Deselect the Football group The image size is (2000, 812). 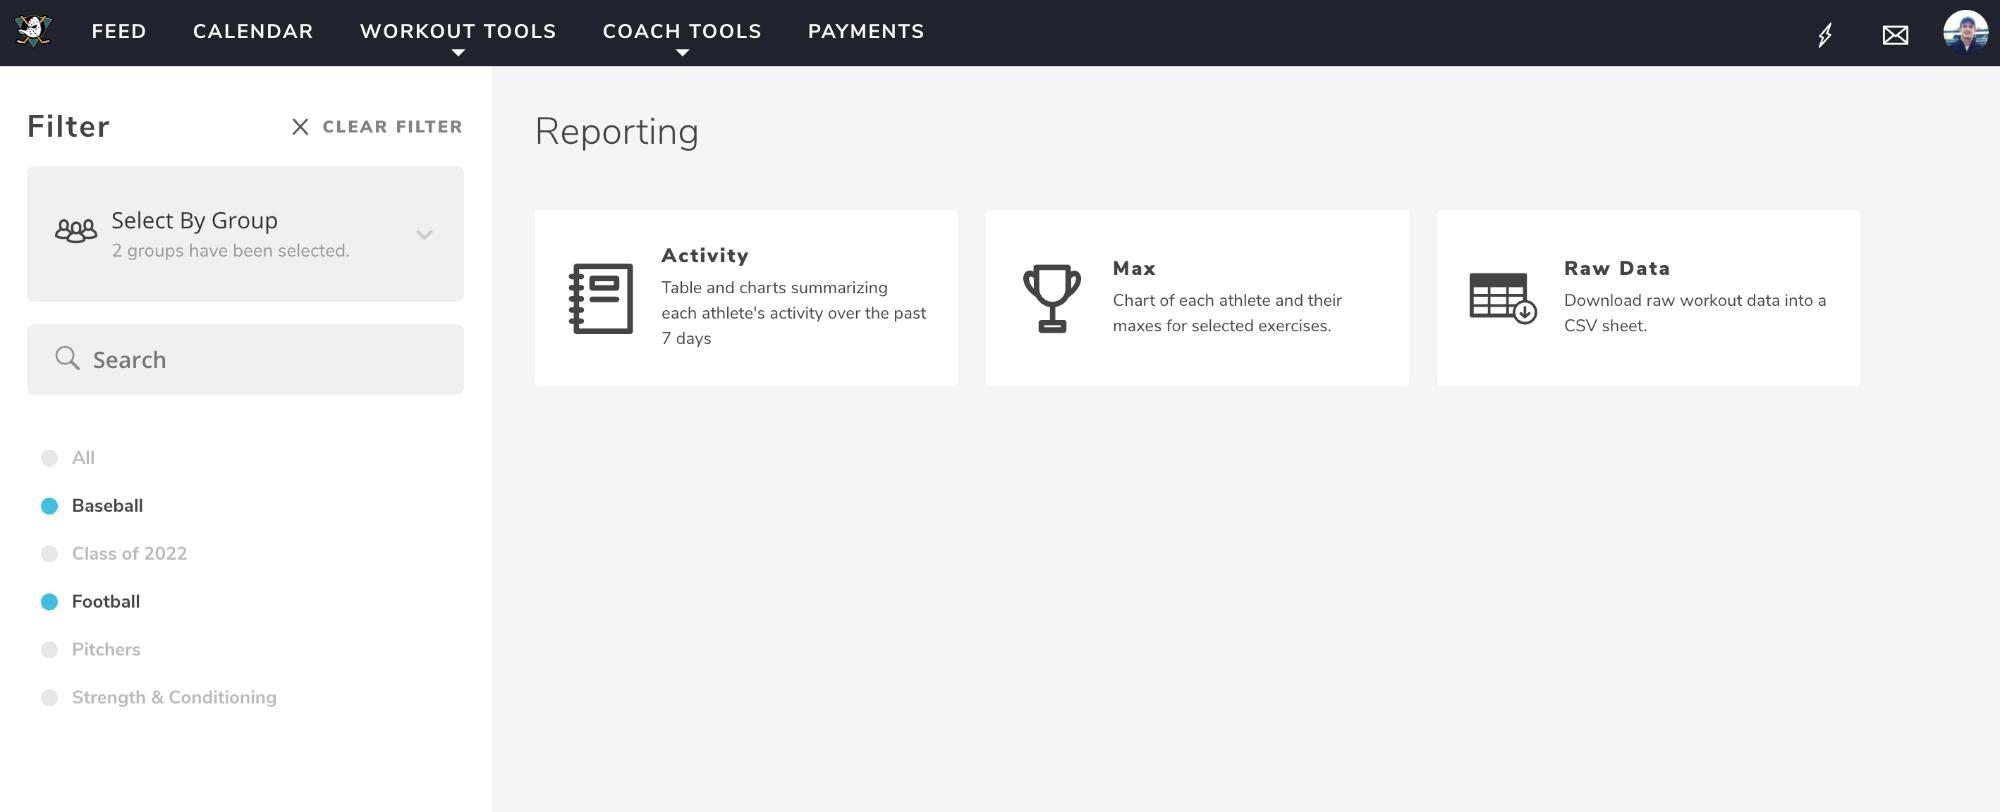tap(90, 602)
